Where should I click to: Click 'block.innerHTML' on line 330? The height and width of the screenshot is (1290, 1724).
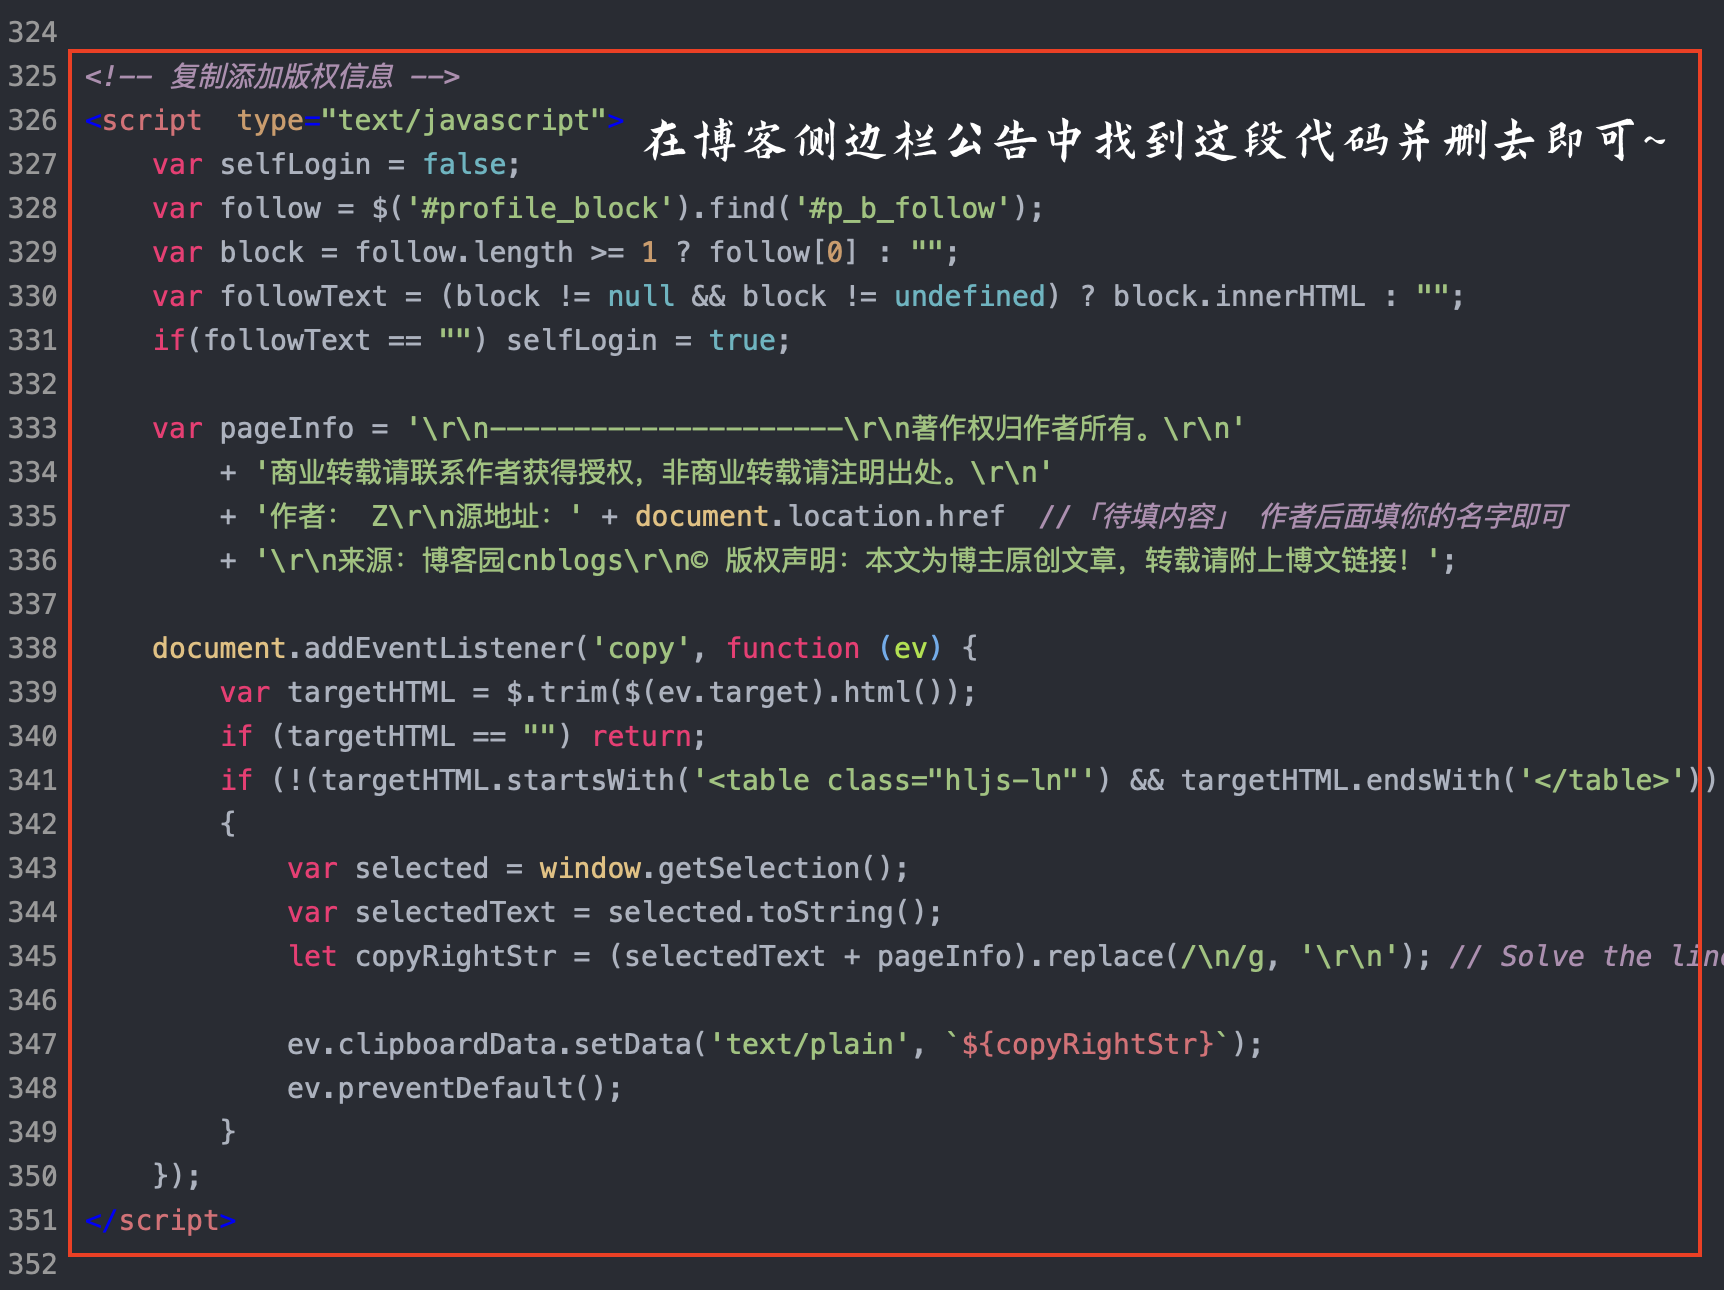click(x=1239, y=296)
